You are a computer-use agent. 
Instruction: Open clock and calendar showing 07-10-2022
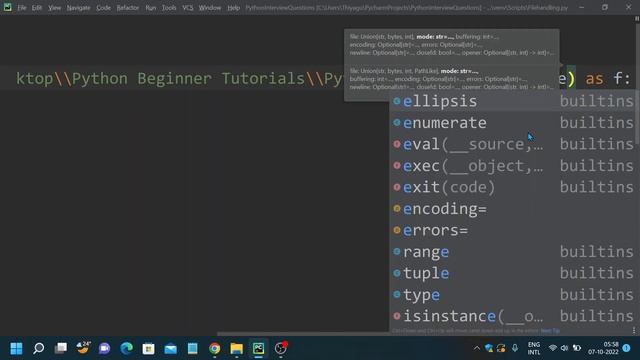pos(603,348)
